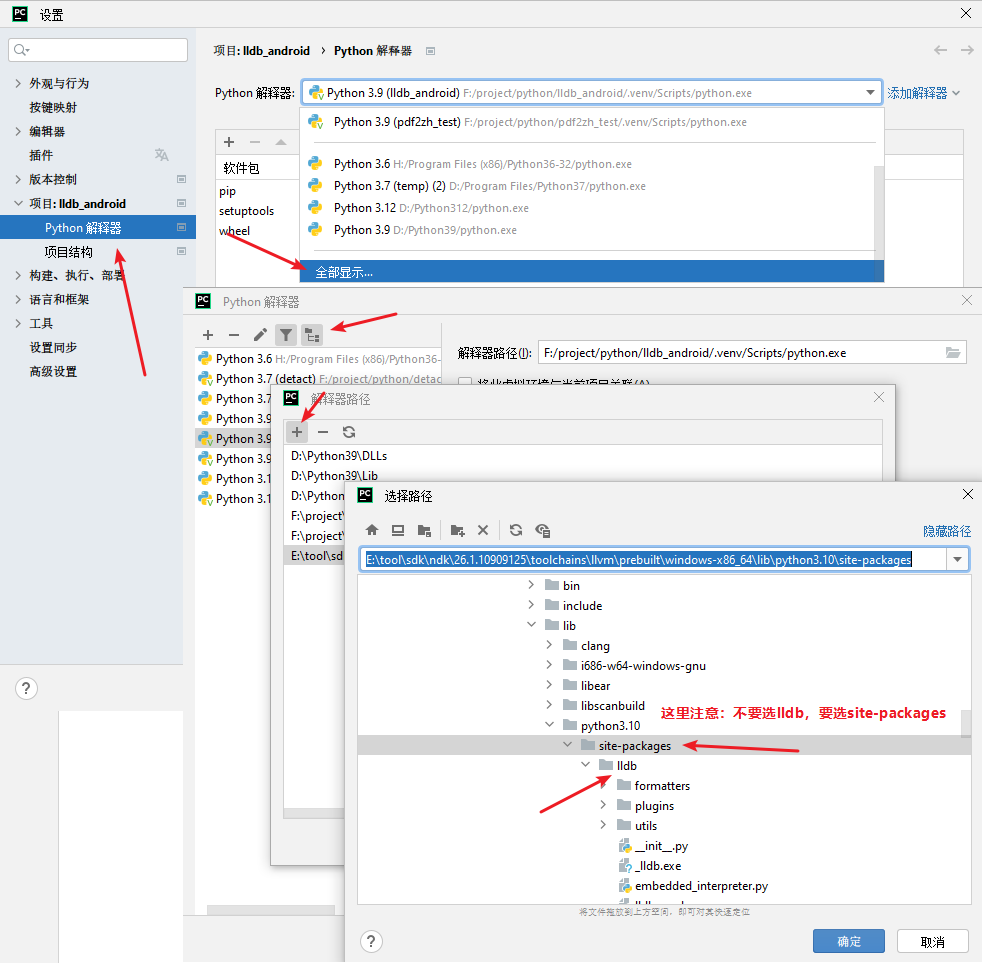Select D:\Python39\DLLs in the paths list

pos(339,455)
